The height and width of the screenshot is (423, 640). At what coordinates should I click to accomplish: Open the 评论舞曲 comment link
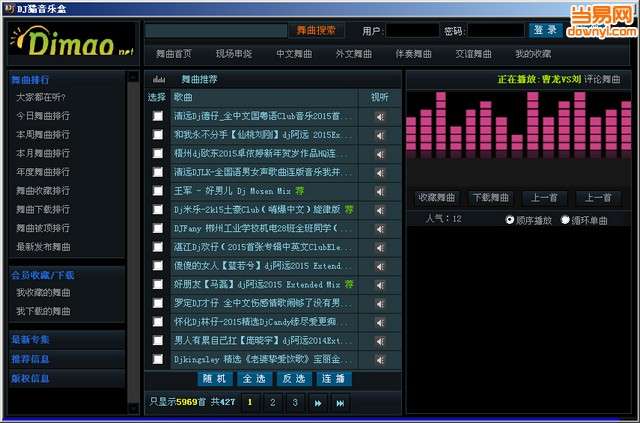pos(602,79)
